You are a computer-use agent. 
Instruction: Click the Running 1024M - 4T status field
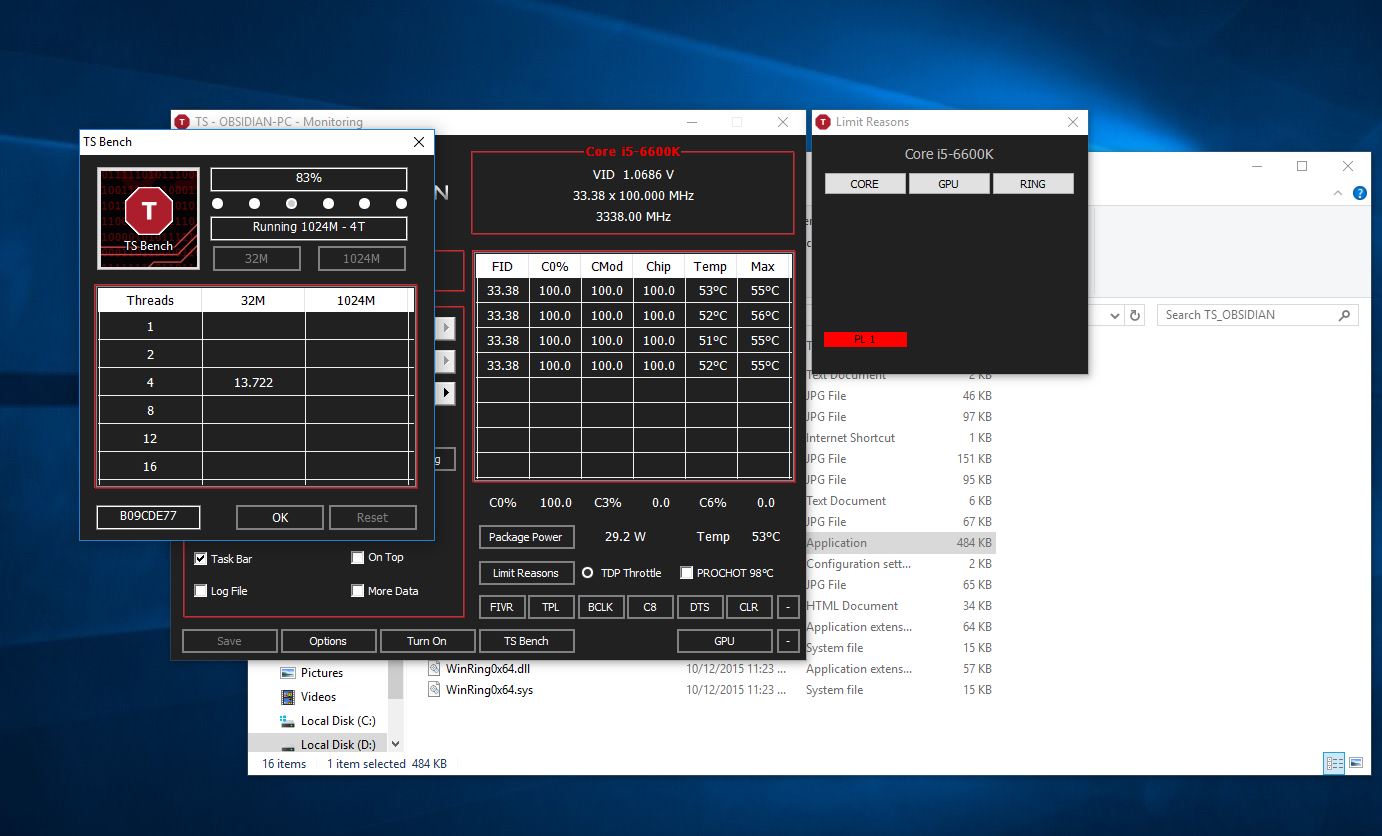(x=309, y=228)
